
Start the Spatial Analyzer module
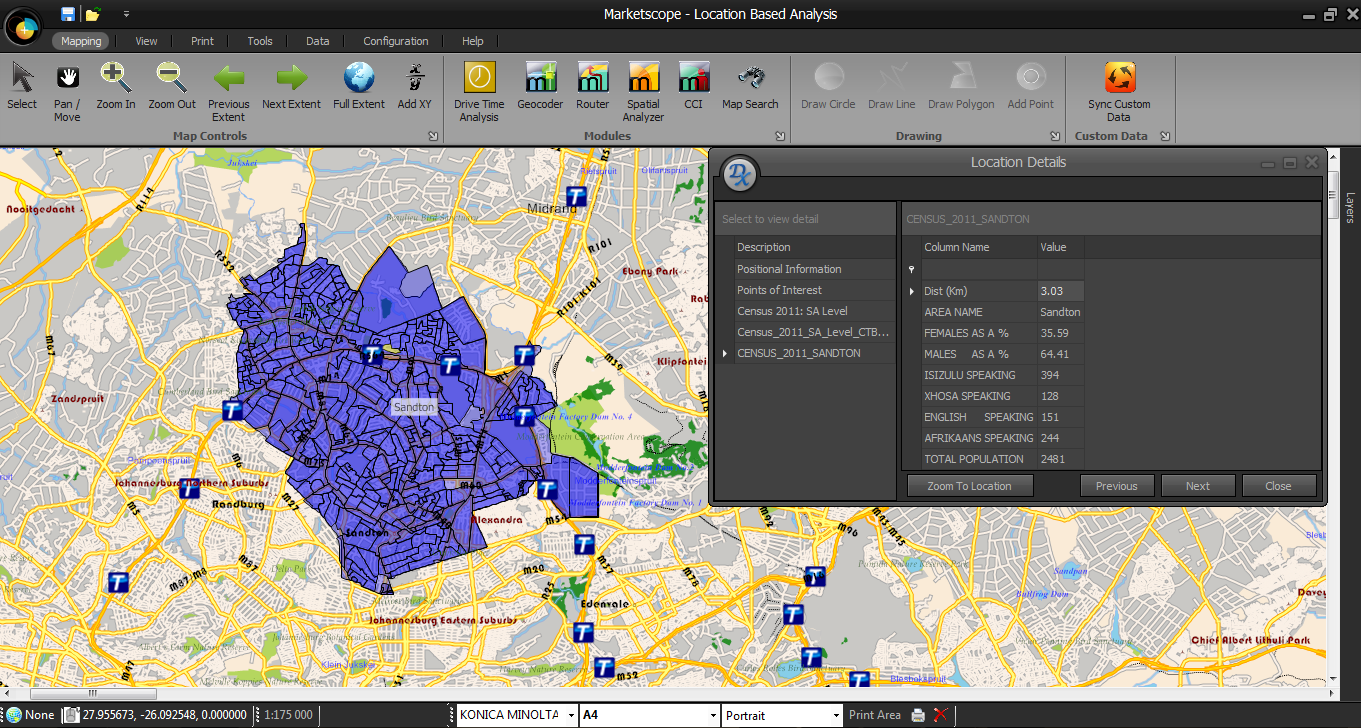[643, 91]
